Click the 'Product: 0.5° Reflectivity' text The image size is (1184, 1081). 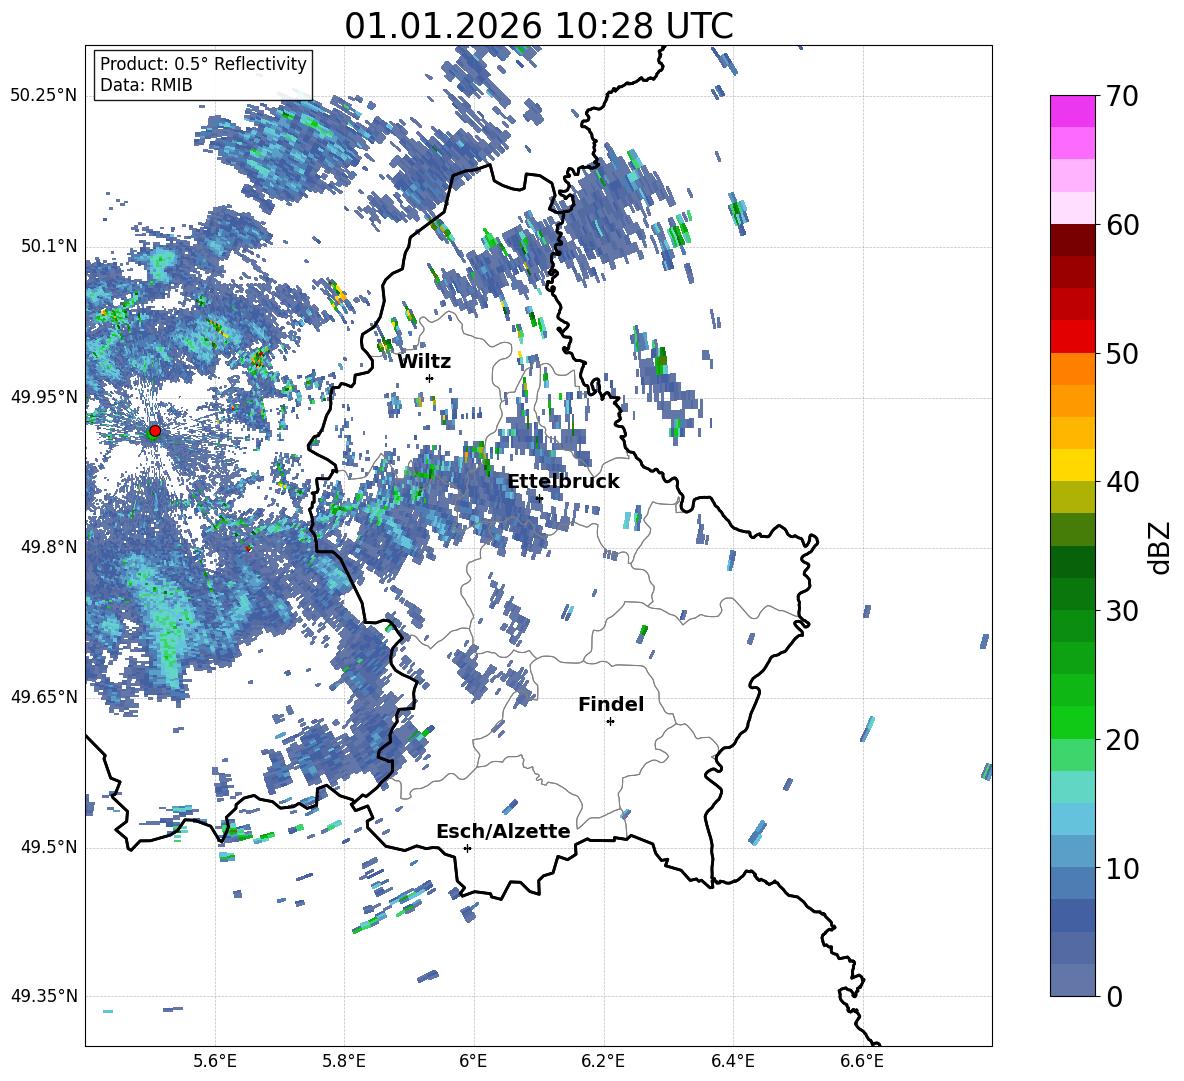point(203,63)
